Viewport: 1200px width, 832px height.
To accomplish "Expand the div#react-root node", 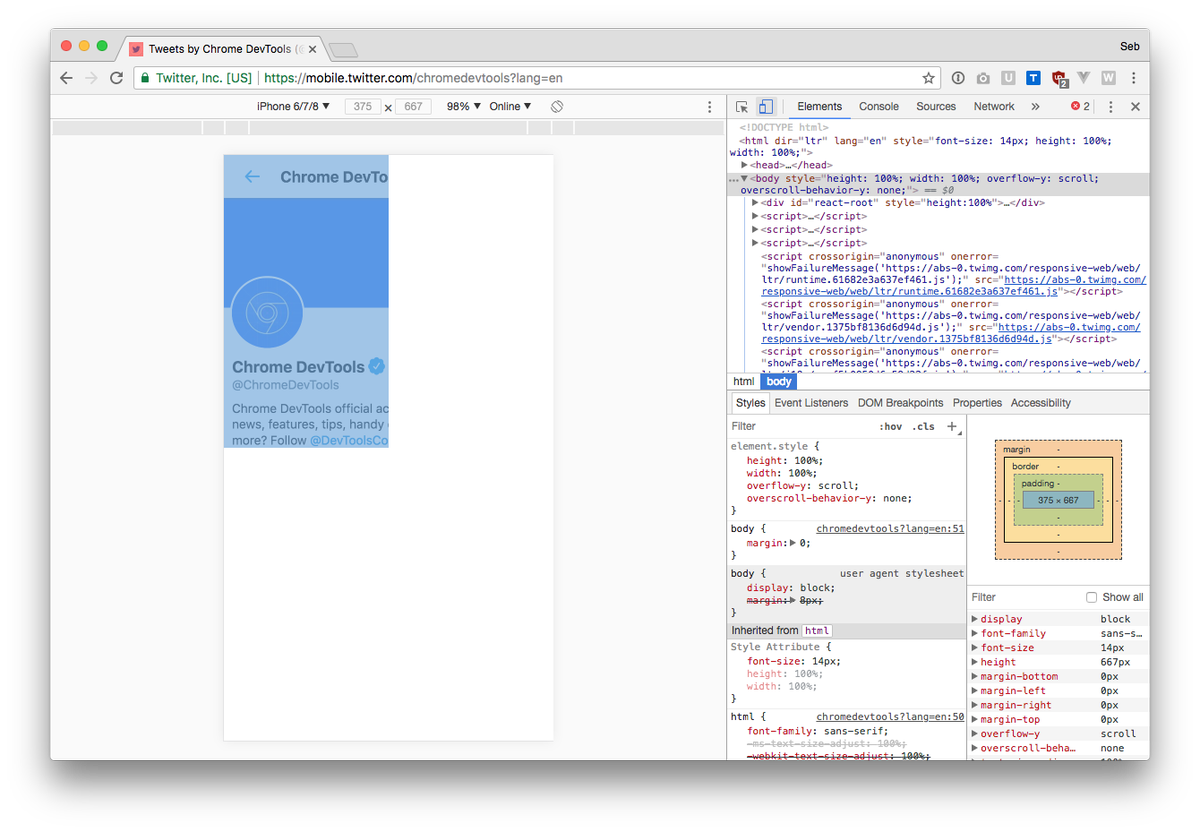I will pyautogui.click(x=756, y=203).
